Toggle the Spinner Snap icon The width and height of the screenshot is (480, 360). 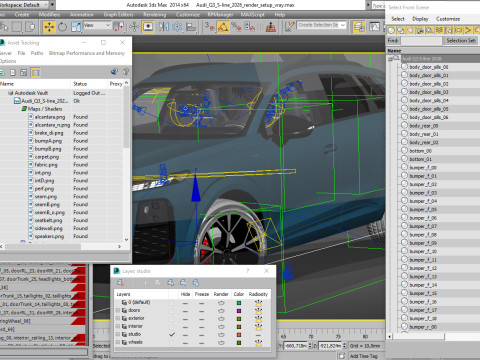pos(249,27)
